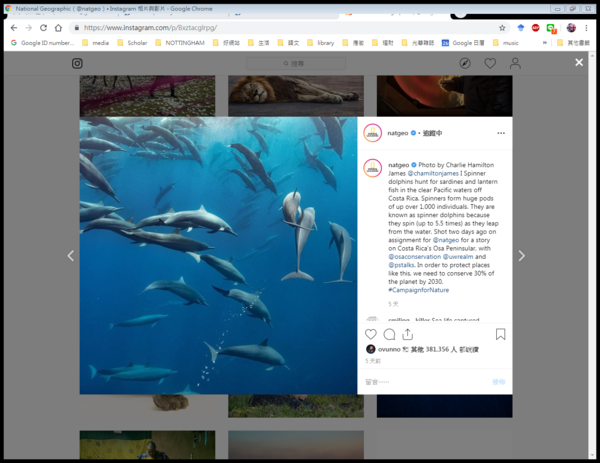Viewport: 600px width, 463px height.
Task: Save post with bookmark icon
Action: click(500, 334)
